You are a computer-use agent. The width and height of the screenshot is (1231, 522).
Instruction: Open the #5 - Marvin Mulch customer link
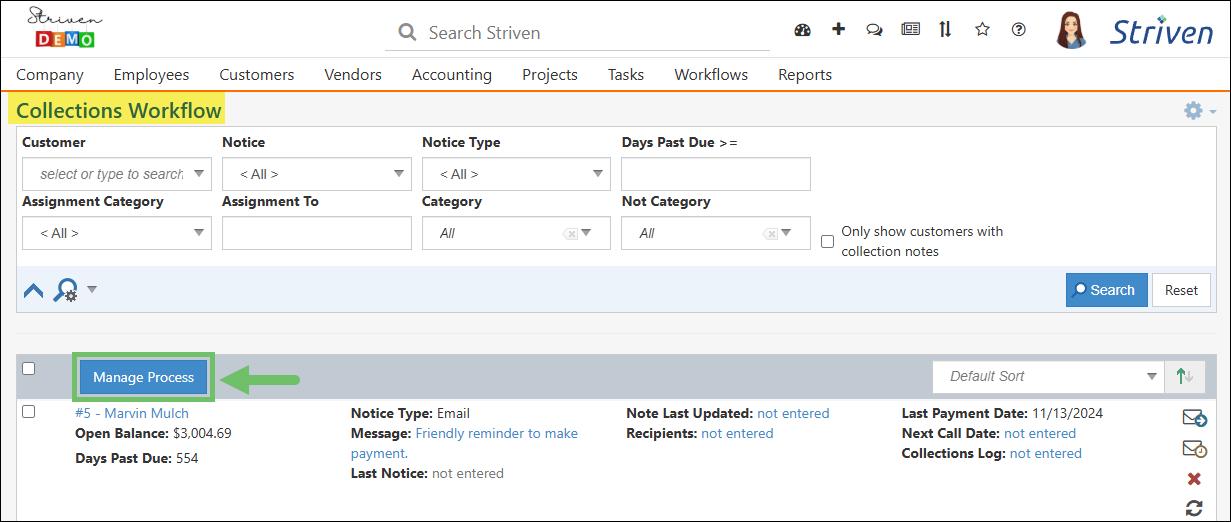[x=132, y=413]
